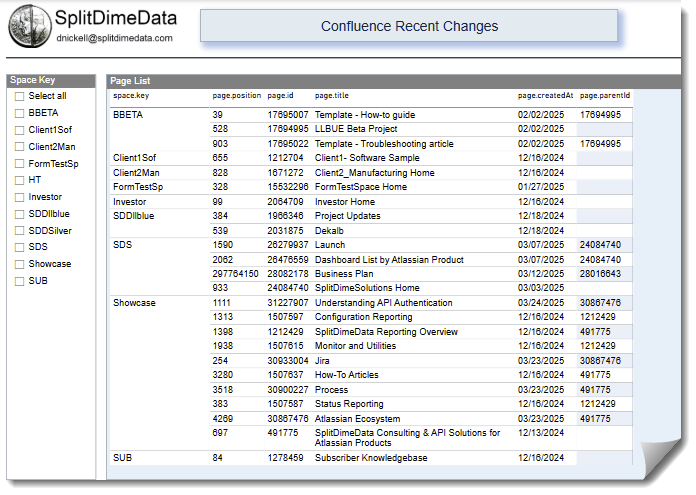Click the Confluence Recent Changes title banner
The height and width of the screenshot is (495, 696).
tap(409, 26)
